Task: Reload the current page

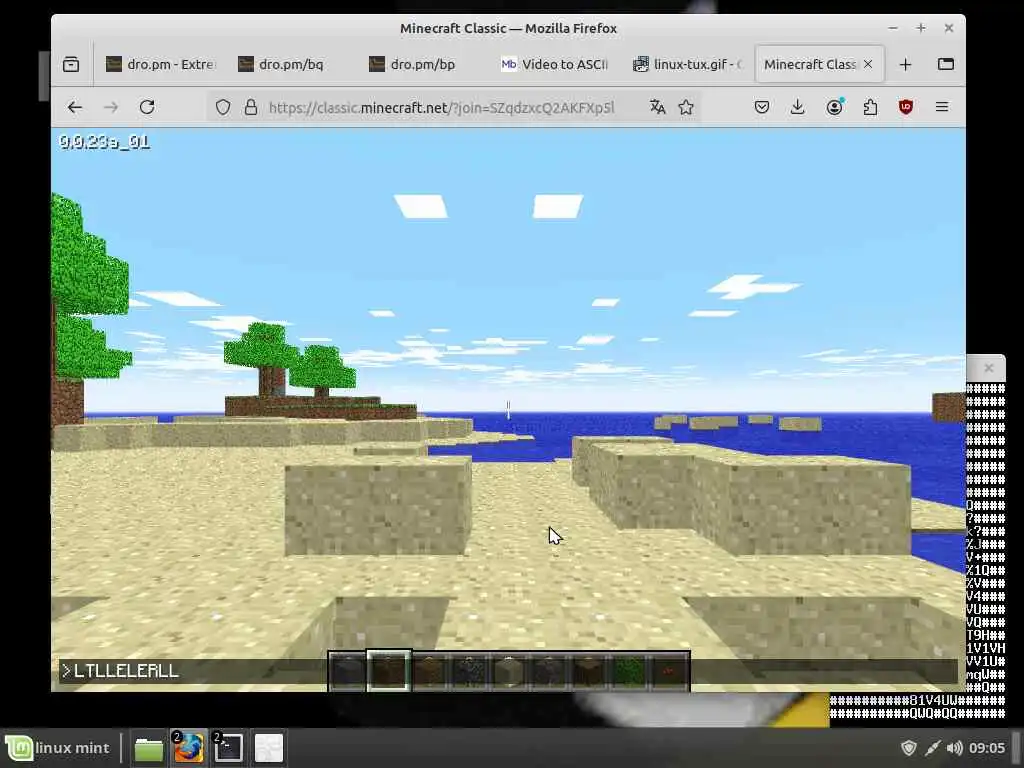Action: tap(147, 107)
